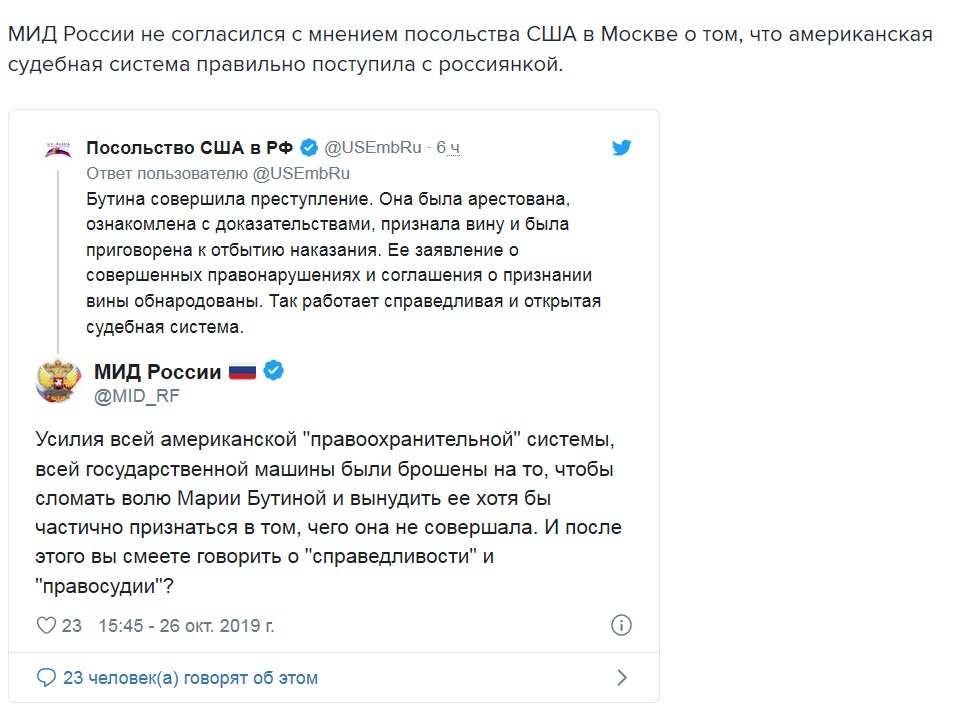Click verified badge next to МИД России
This screenshot has height=713, width=953.
(274, 370)
